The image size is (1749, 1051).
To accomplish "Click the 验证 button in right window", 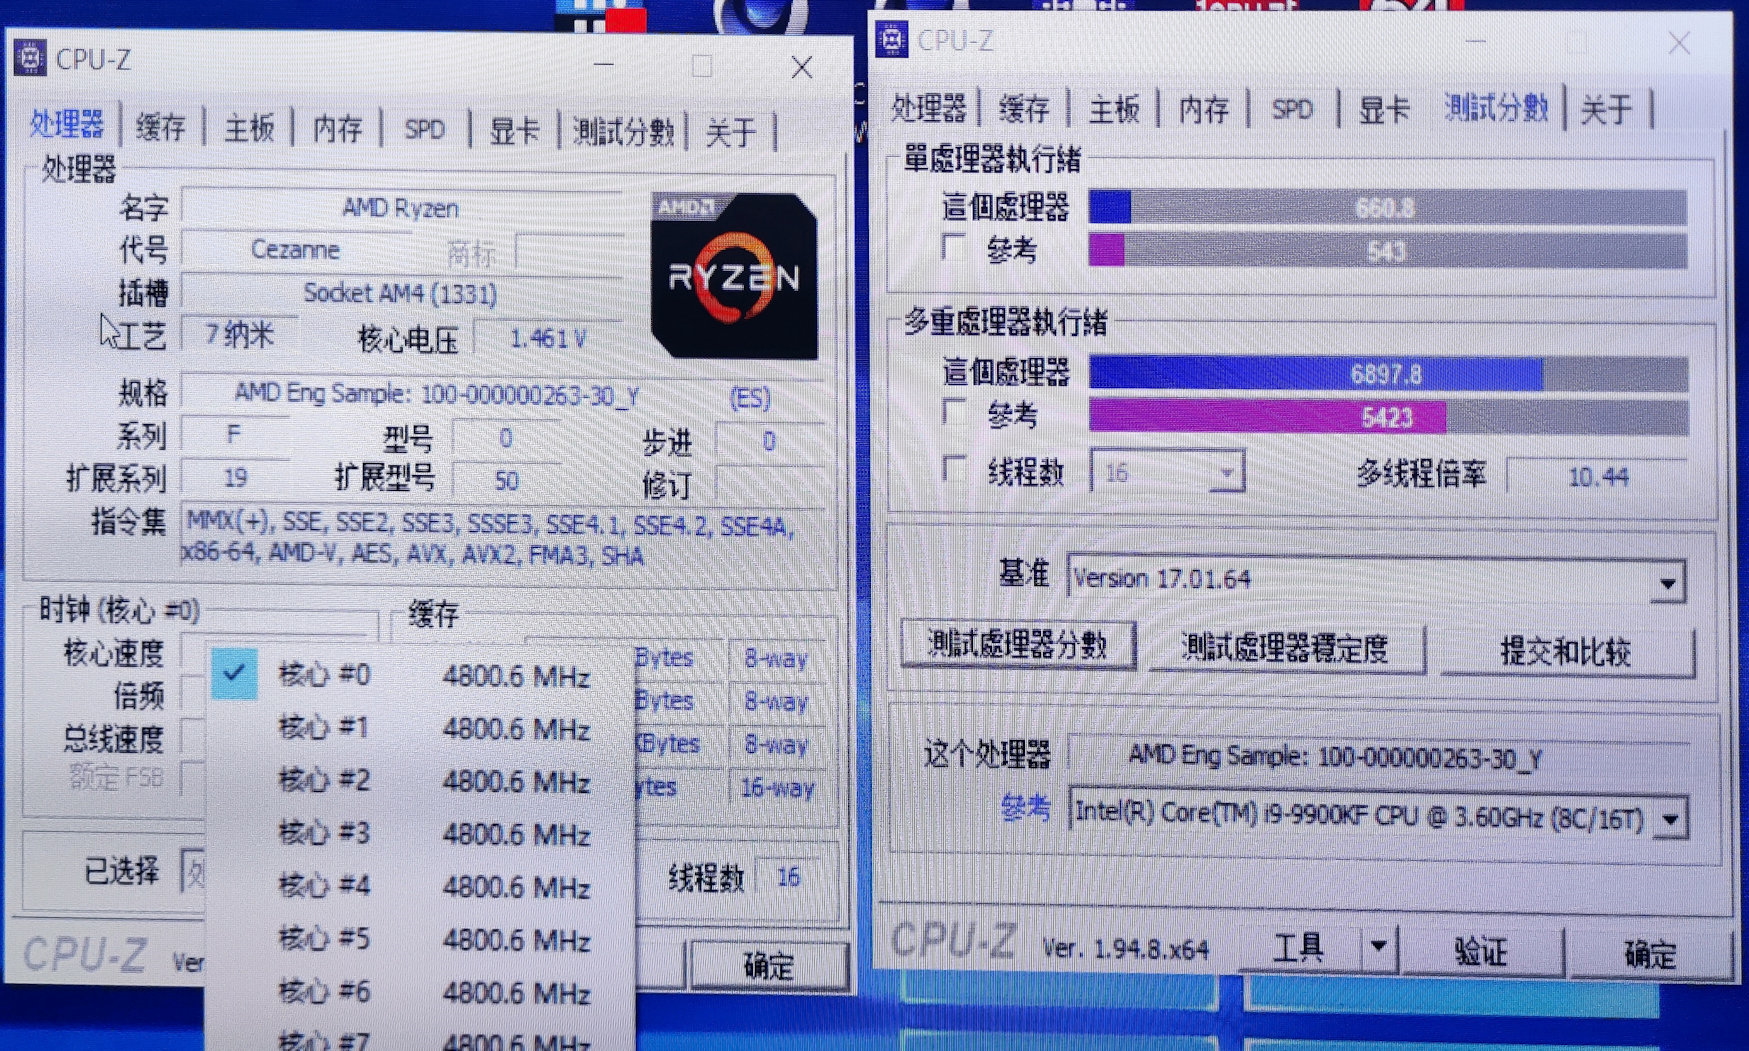I will click(1481, 950).
